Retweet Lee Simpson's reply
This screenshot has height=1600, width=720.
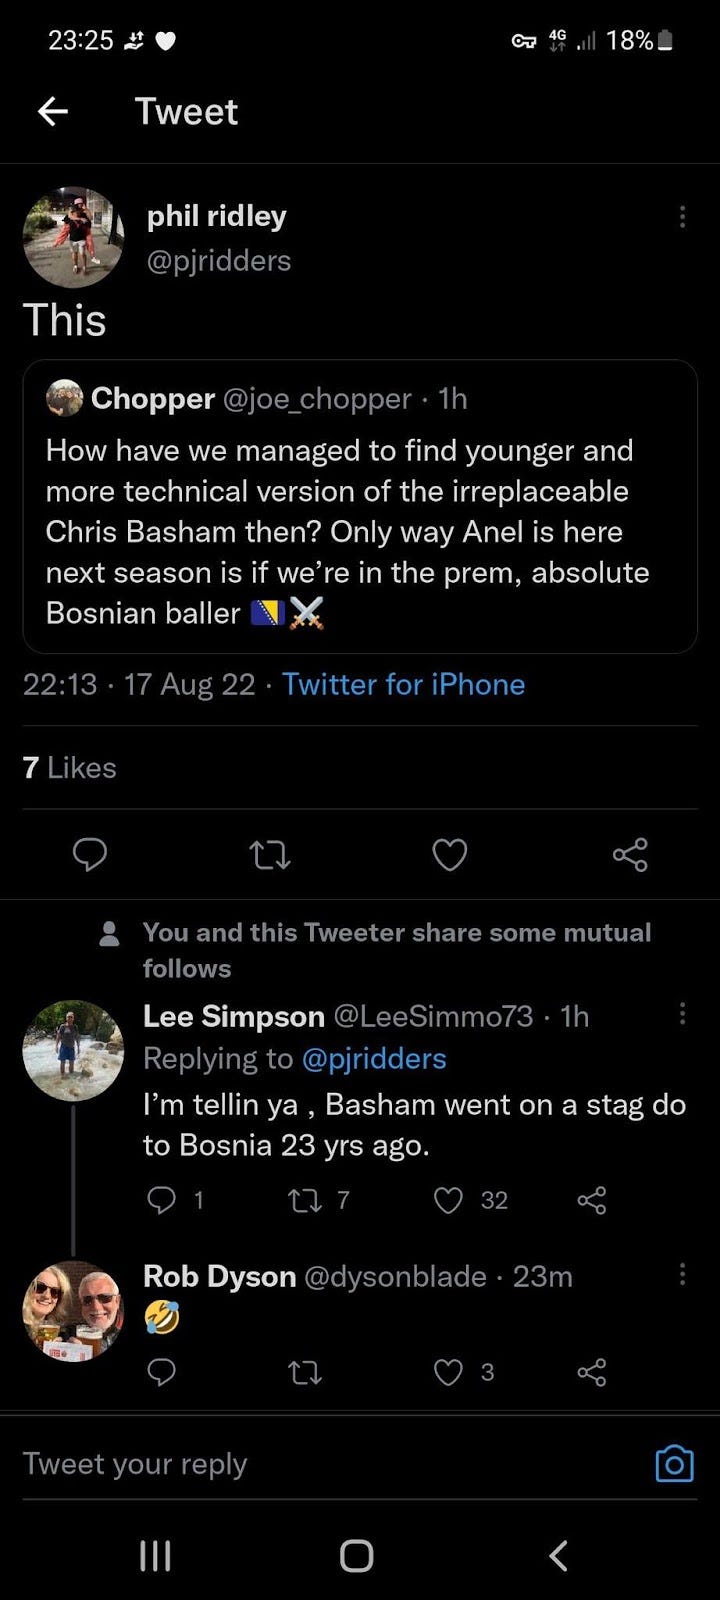(304, 1200)
